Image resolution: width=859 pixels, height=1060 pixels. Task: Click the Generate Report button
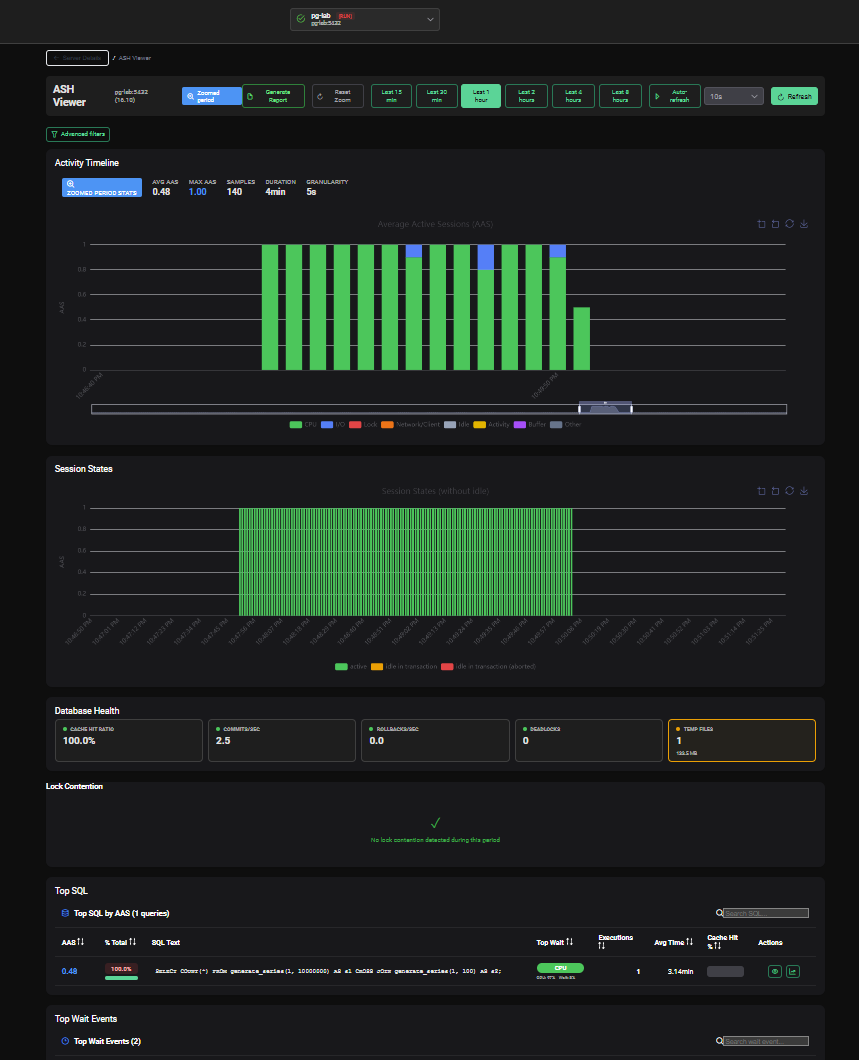point(273,96)
